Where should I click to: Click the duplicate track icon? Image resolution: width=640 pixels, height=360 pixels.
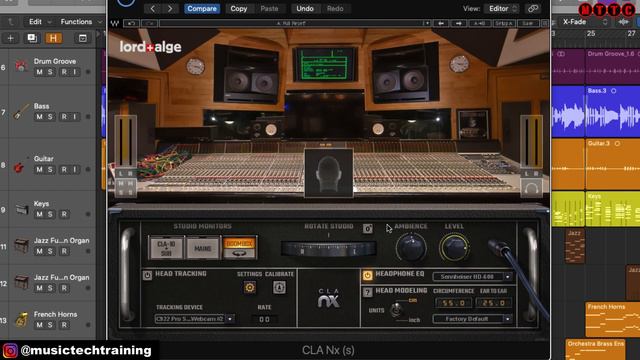click(32, 38)
